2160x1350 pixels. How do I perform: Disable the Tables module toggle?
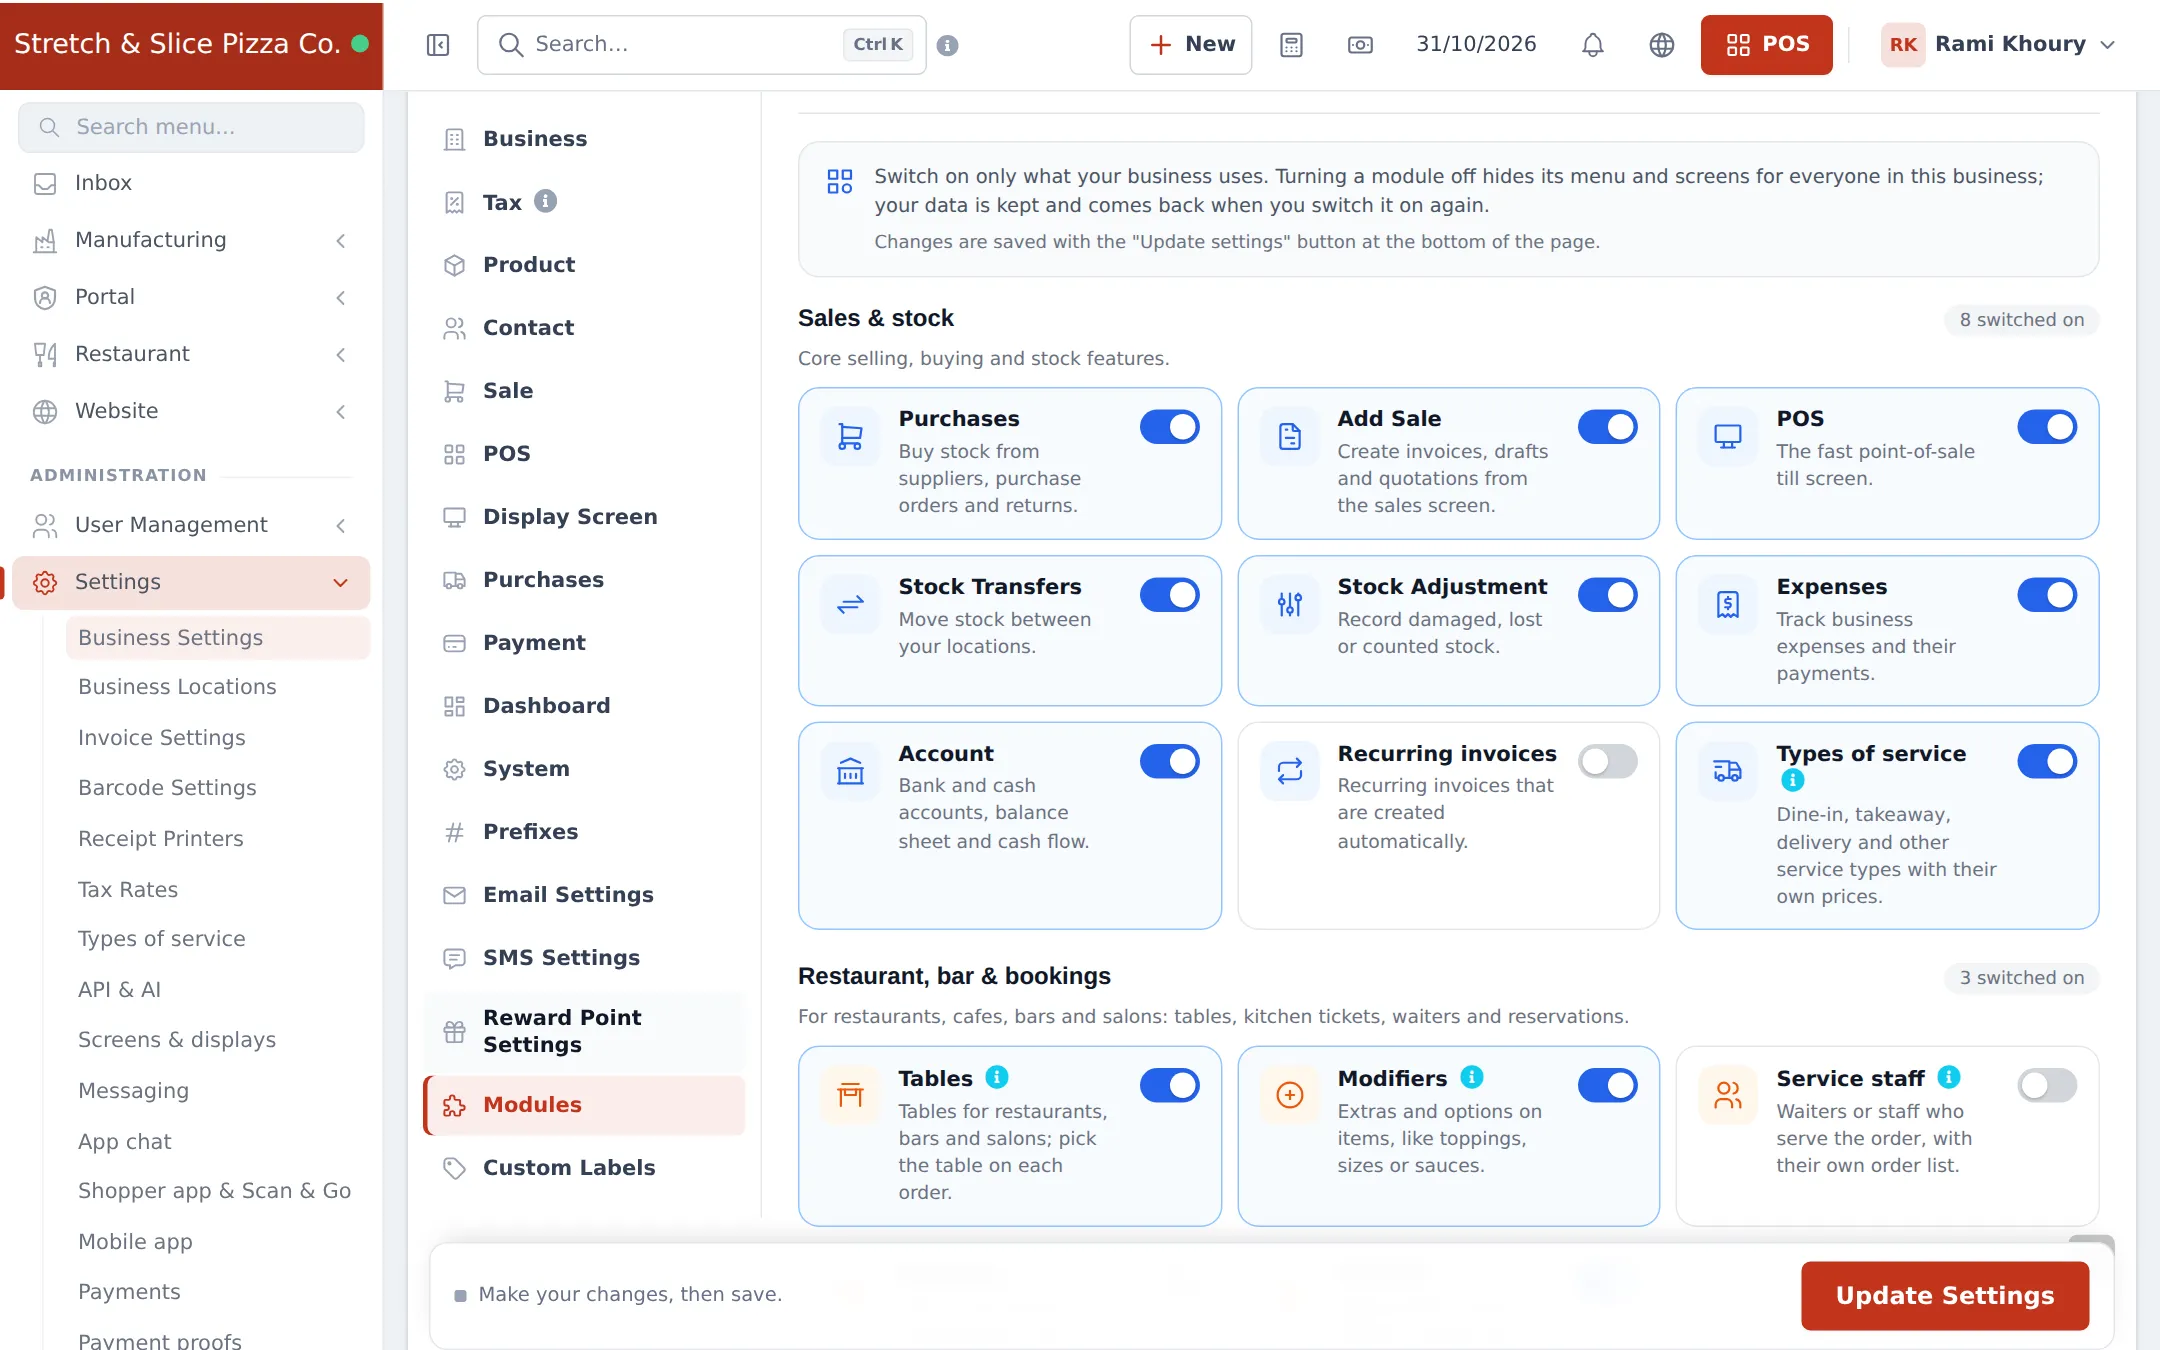pos(1169,1085)
